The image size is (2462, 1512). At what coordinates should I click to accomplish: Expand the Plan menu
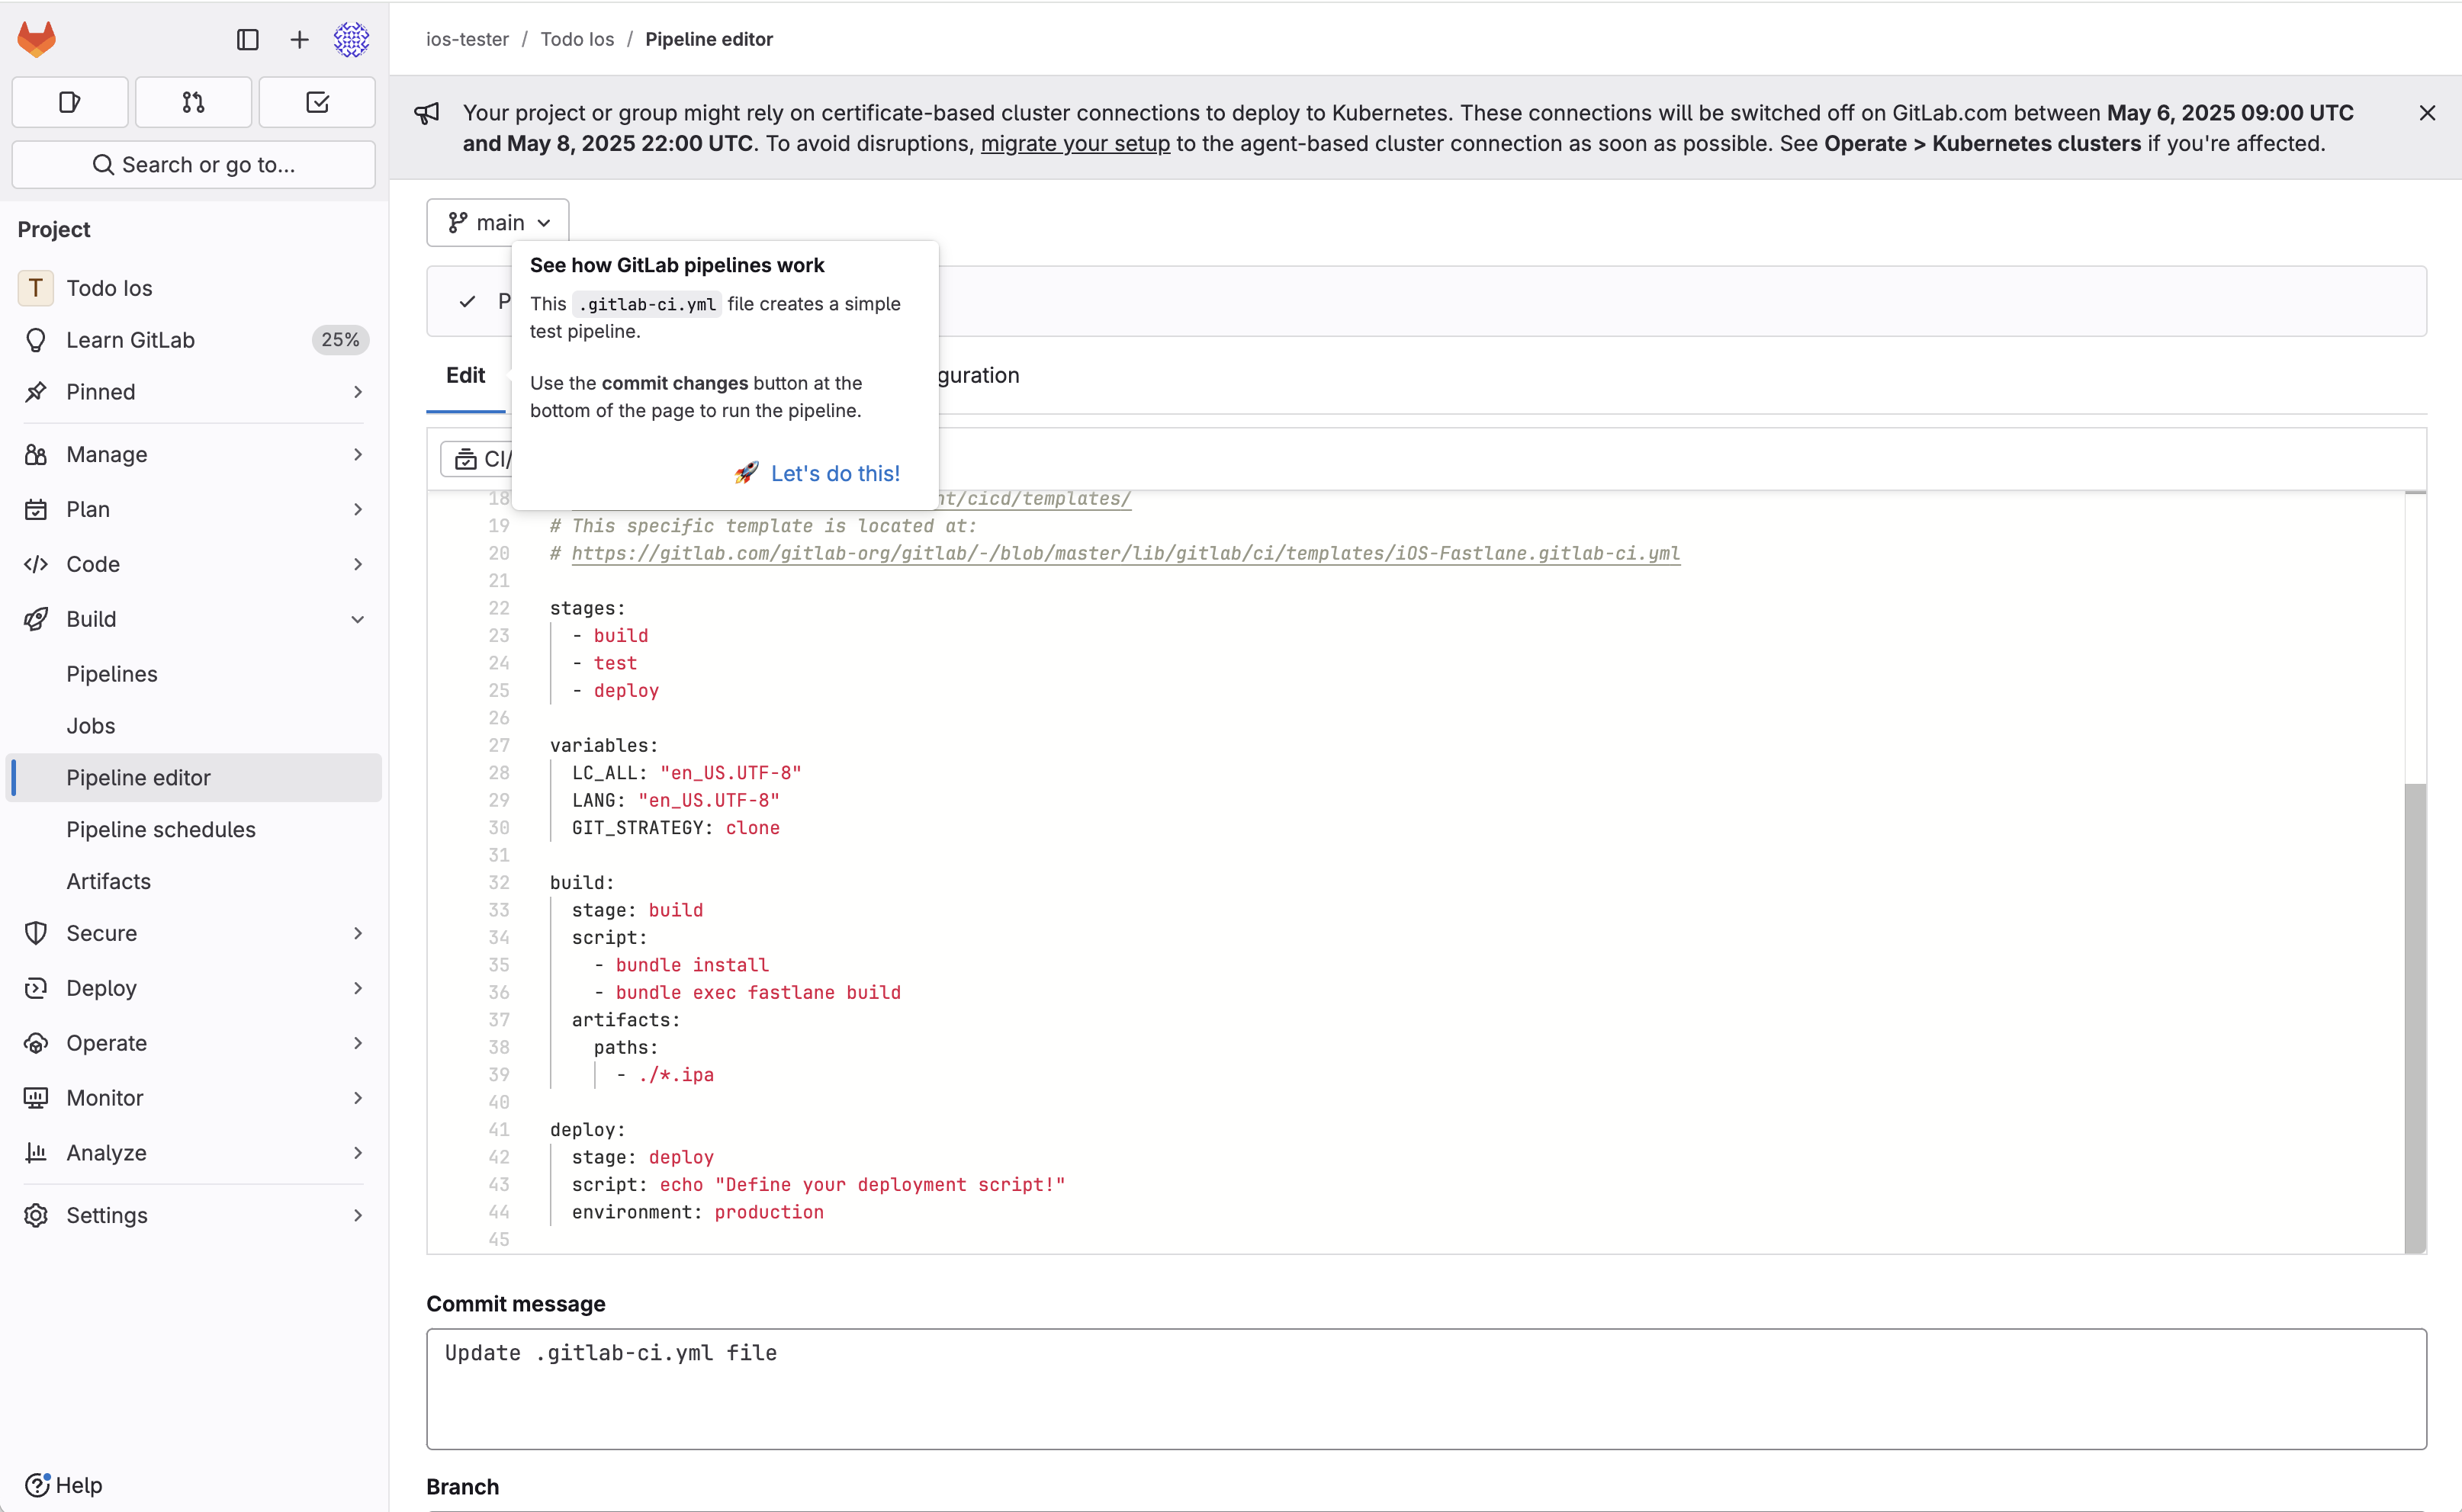(x=193, y=509)
